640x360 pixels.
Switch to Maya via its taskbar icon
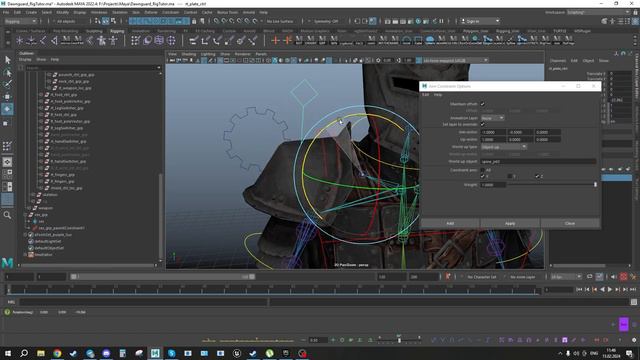click(x=155, y=353)
